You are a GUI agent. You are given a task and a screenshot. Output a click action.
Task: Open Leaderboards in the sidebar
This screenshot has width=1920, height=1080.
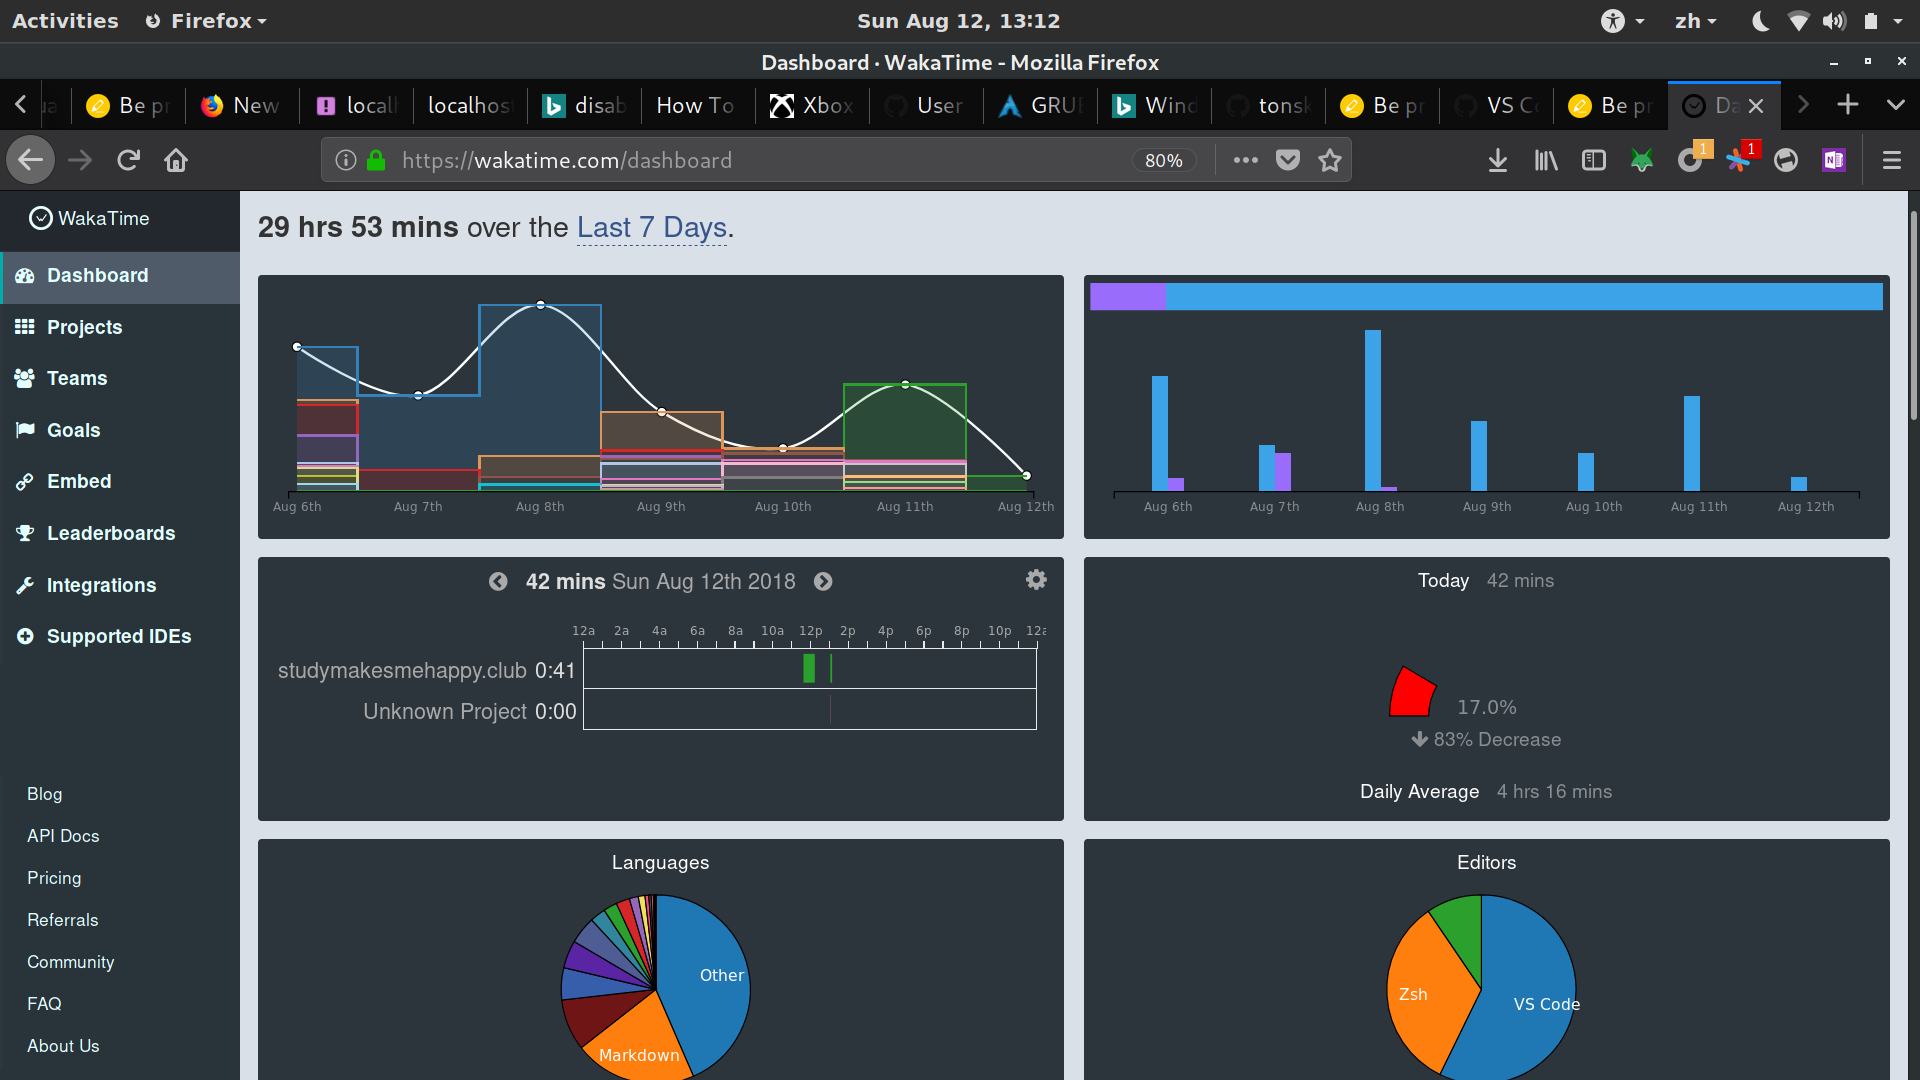(x=120, y=533)
